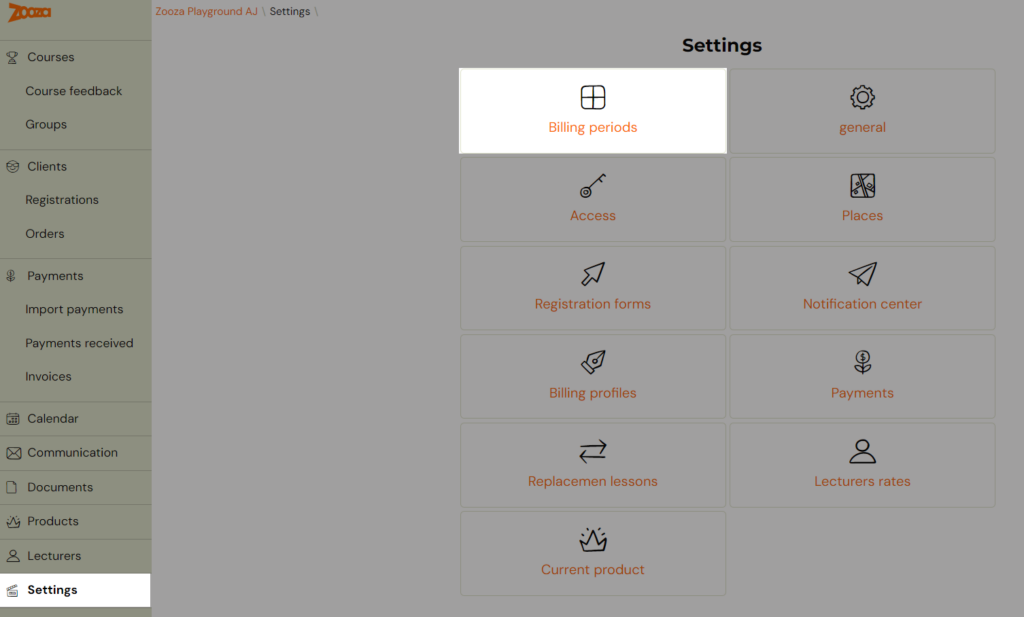Click the Places scissors-map icon
1024x617 pixels.
(x=862, y=186)
